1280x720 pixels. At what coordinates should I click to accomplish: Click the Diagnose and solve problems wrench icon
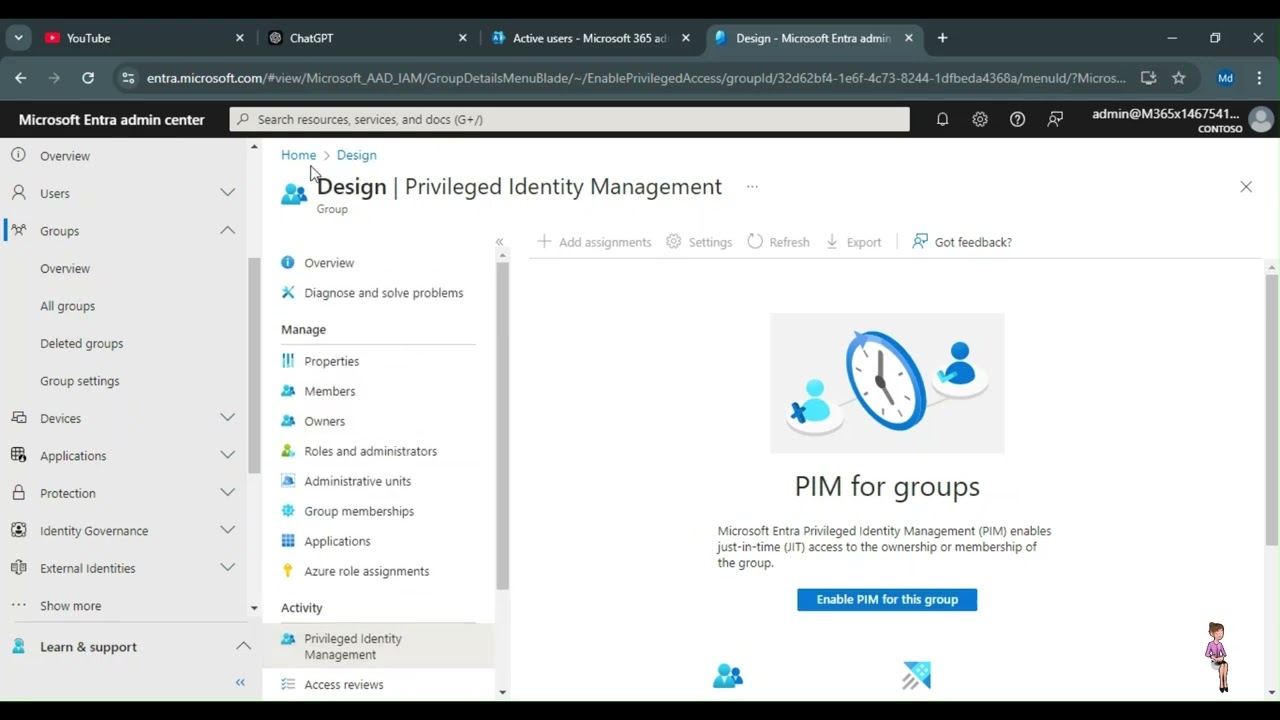tap(288, 292)
